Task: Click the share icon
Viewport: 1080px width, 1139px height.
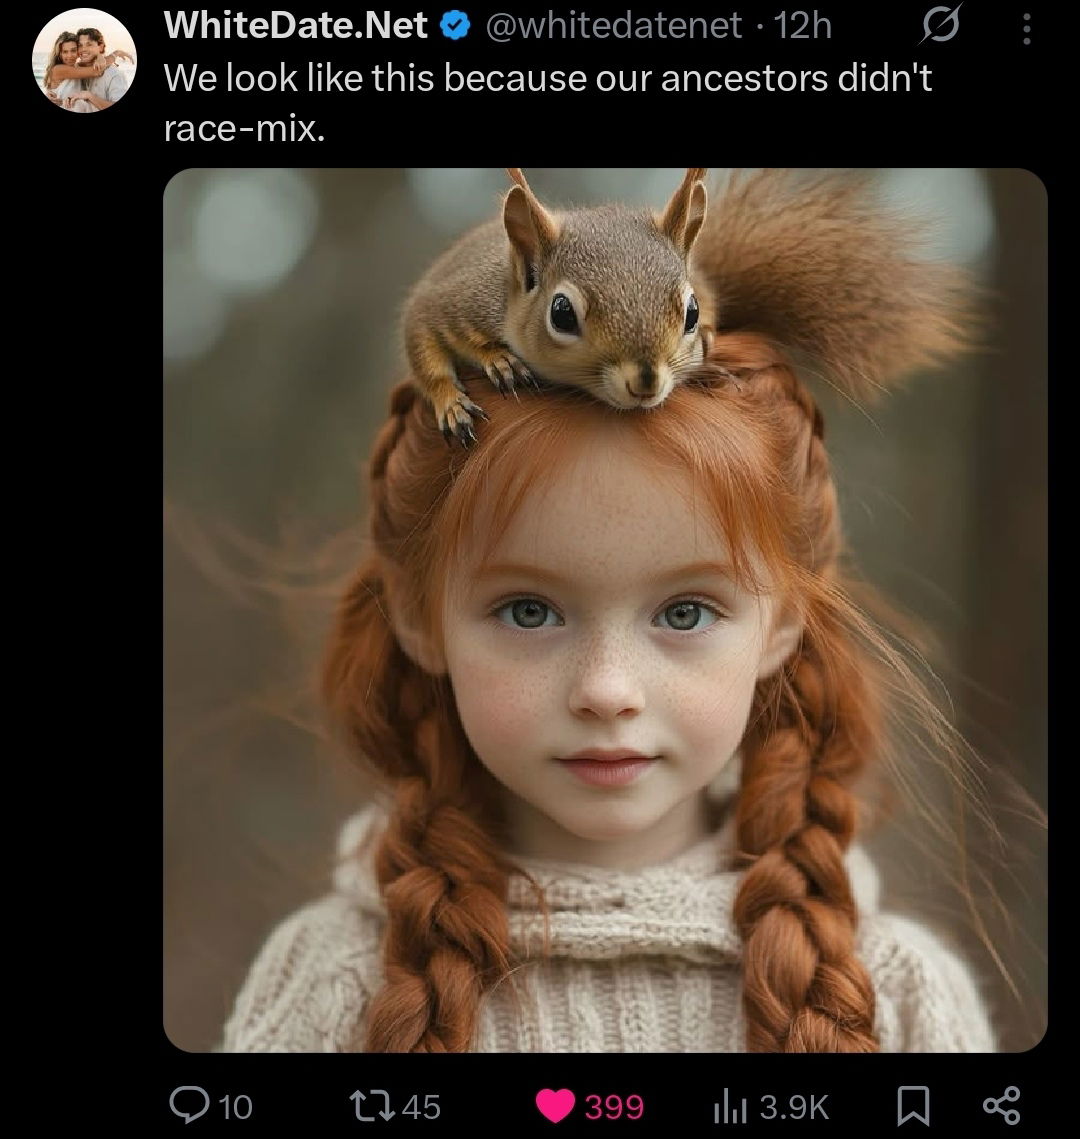Action: 1002,1106
